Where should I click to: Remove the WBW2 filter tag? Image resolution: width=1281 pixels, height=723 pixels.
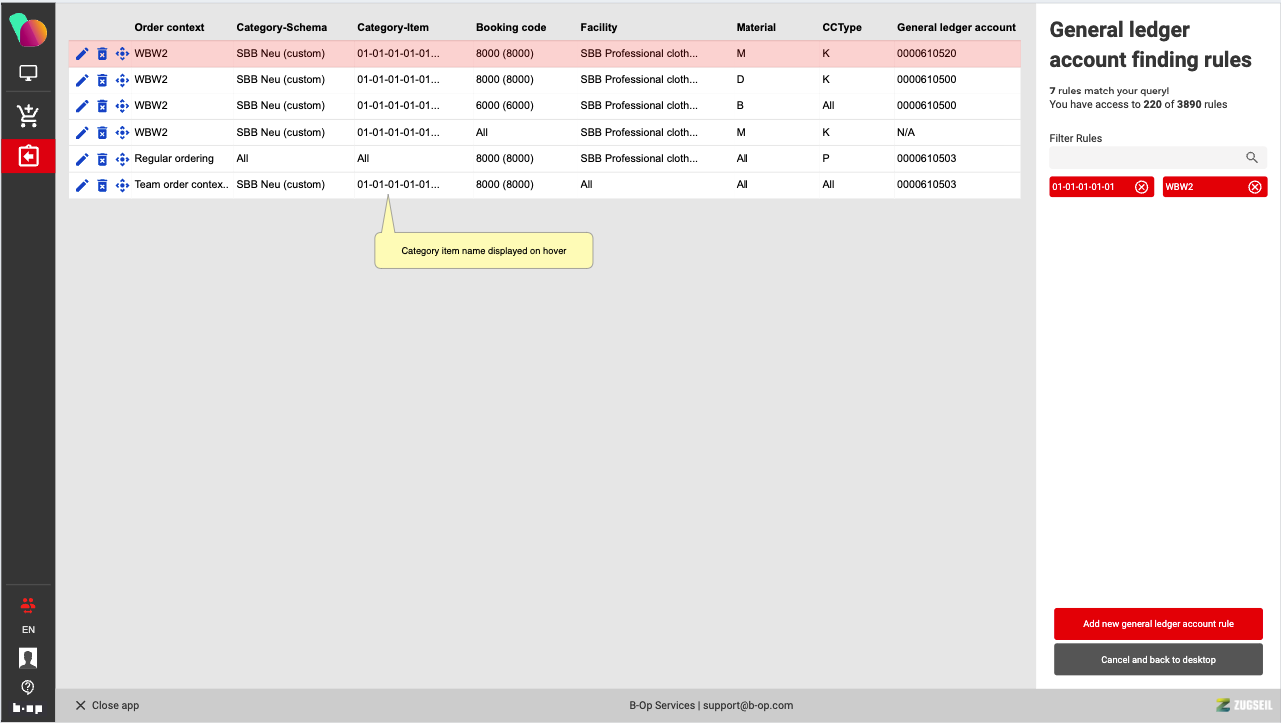tap(1255, 187)
